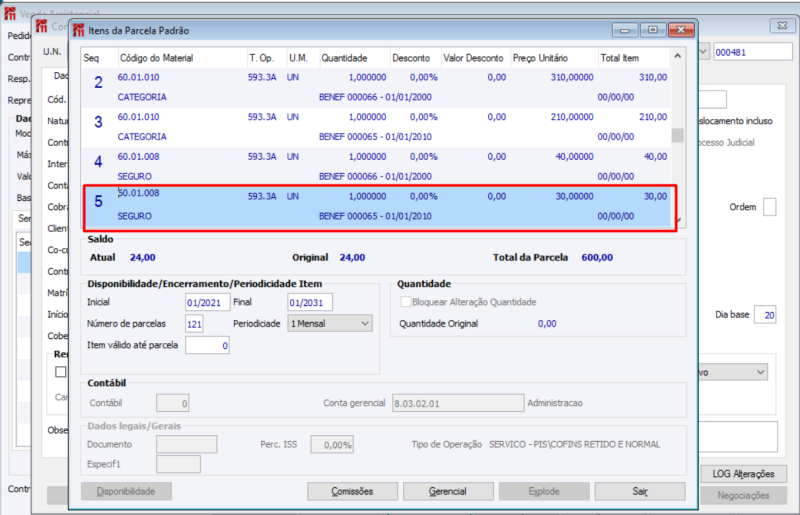The height and width of the screenshot is (515, 800).
Task: Maximize the Itens da Parcela Padrão window
Action: tap(653, 30)
